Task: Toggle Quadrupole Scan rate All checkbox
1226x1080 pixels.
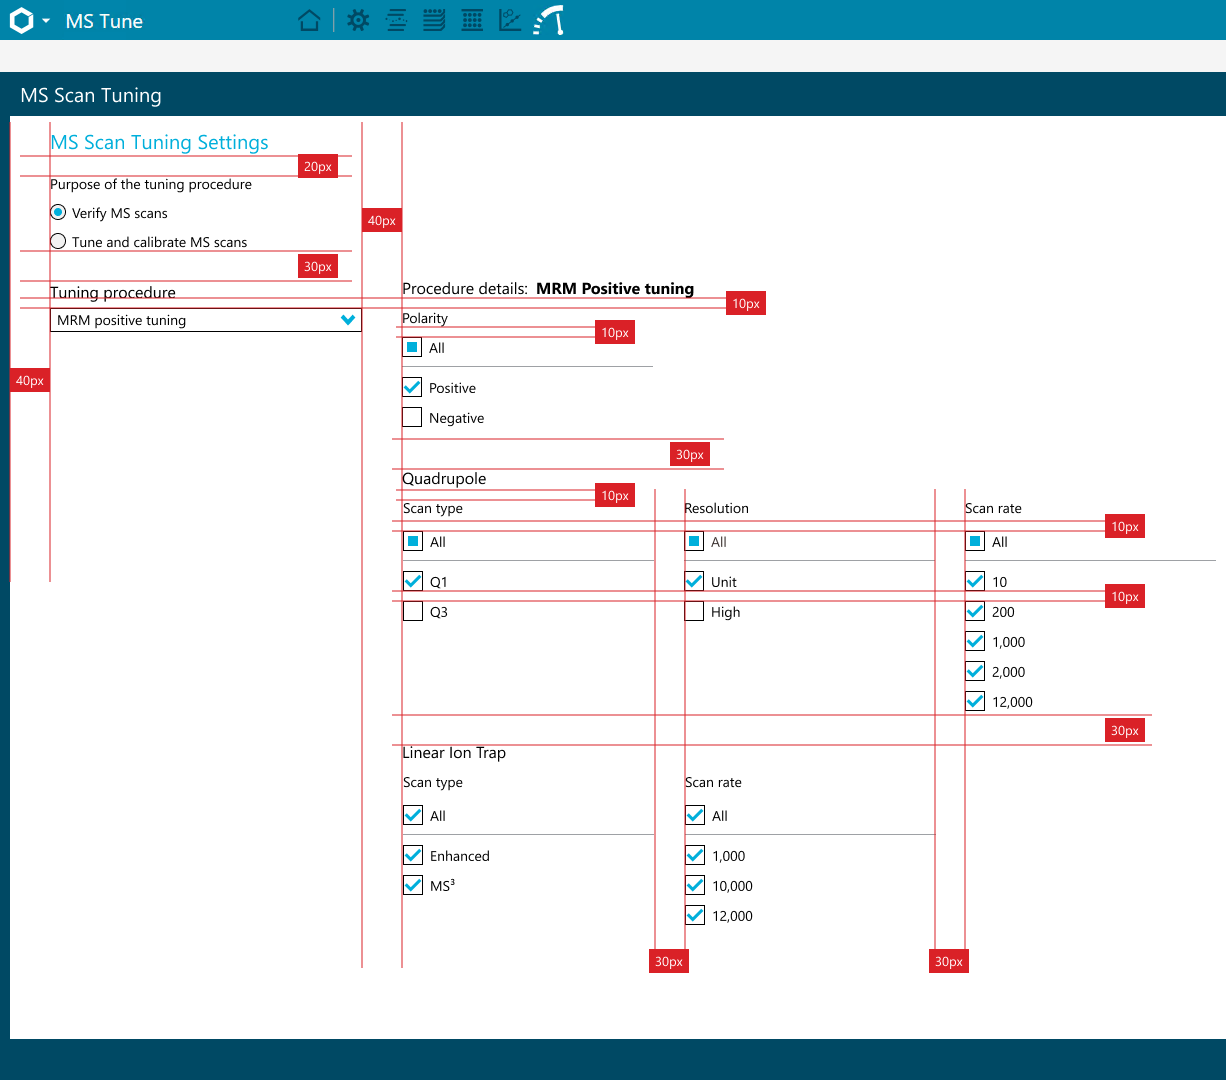Action: 975,541
